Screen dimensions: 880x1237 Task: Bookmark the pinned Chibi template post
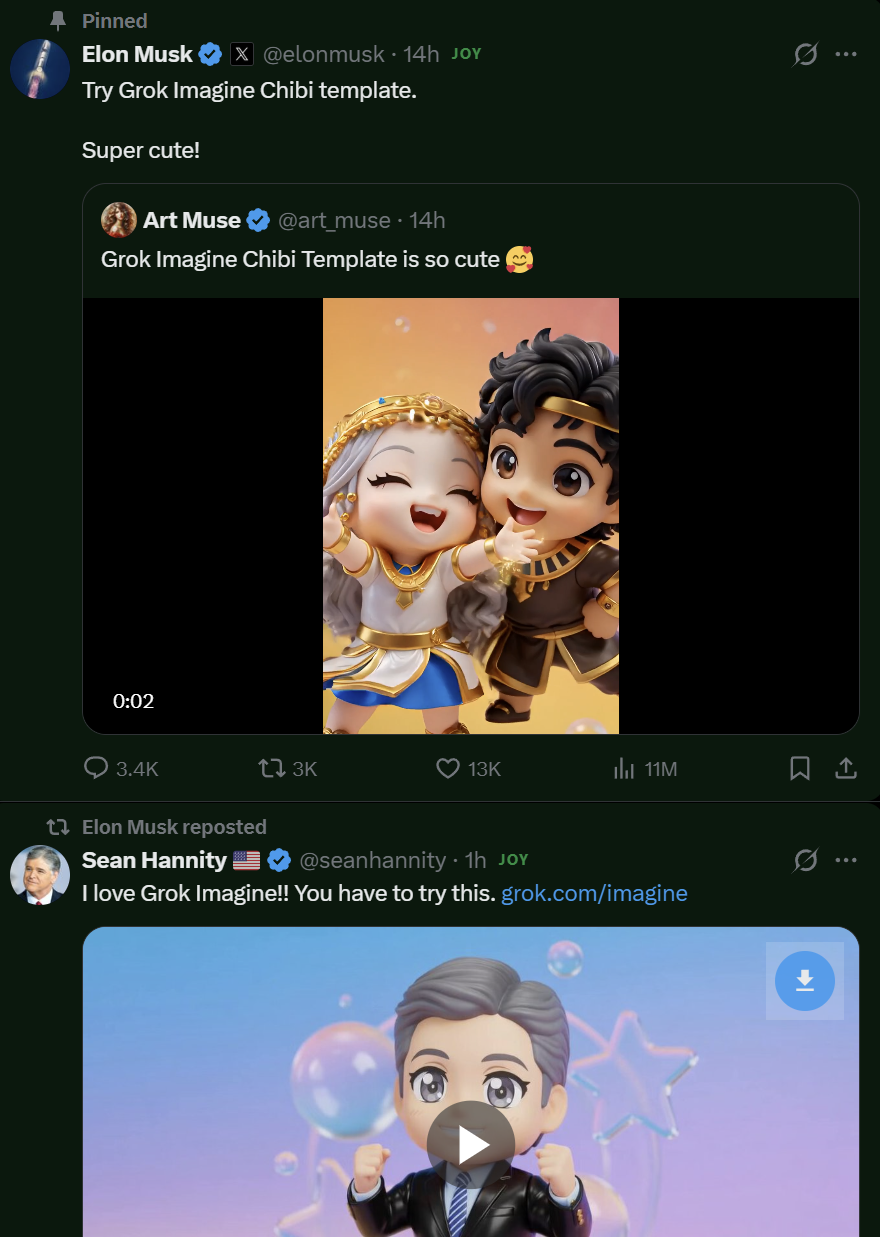coord(800,768)
